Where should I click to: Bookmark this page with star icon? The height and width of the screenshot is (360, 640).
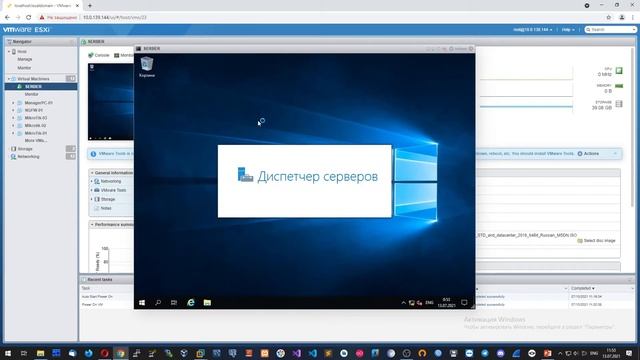[x=609, y=18]
